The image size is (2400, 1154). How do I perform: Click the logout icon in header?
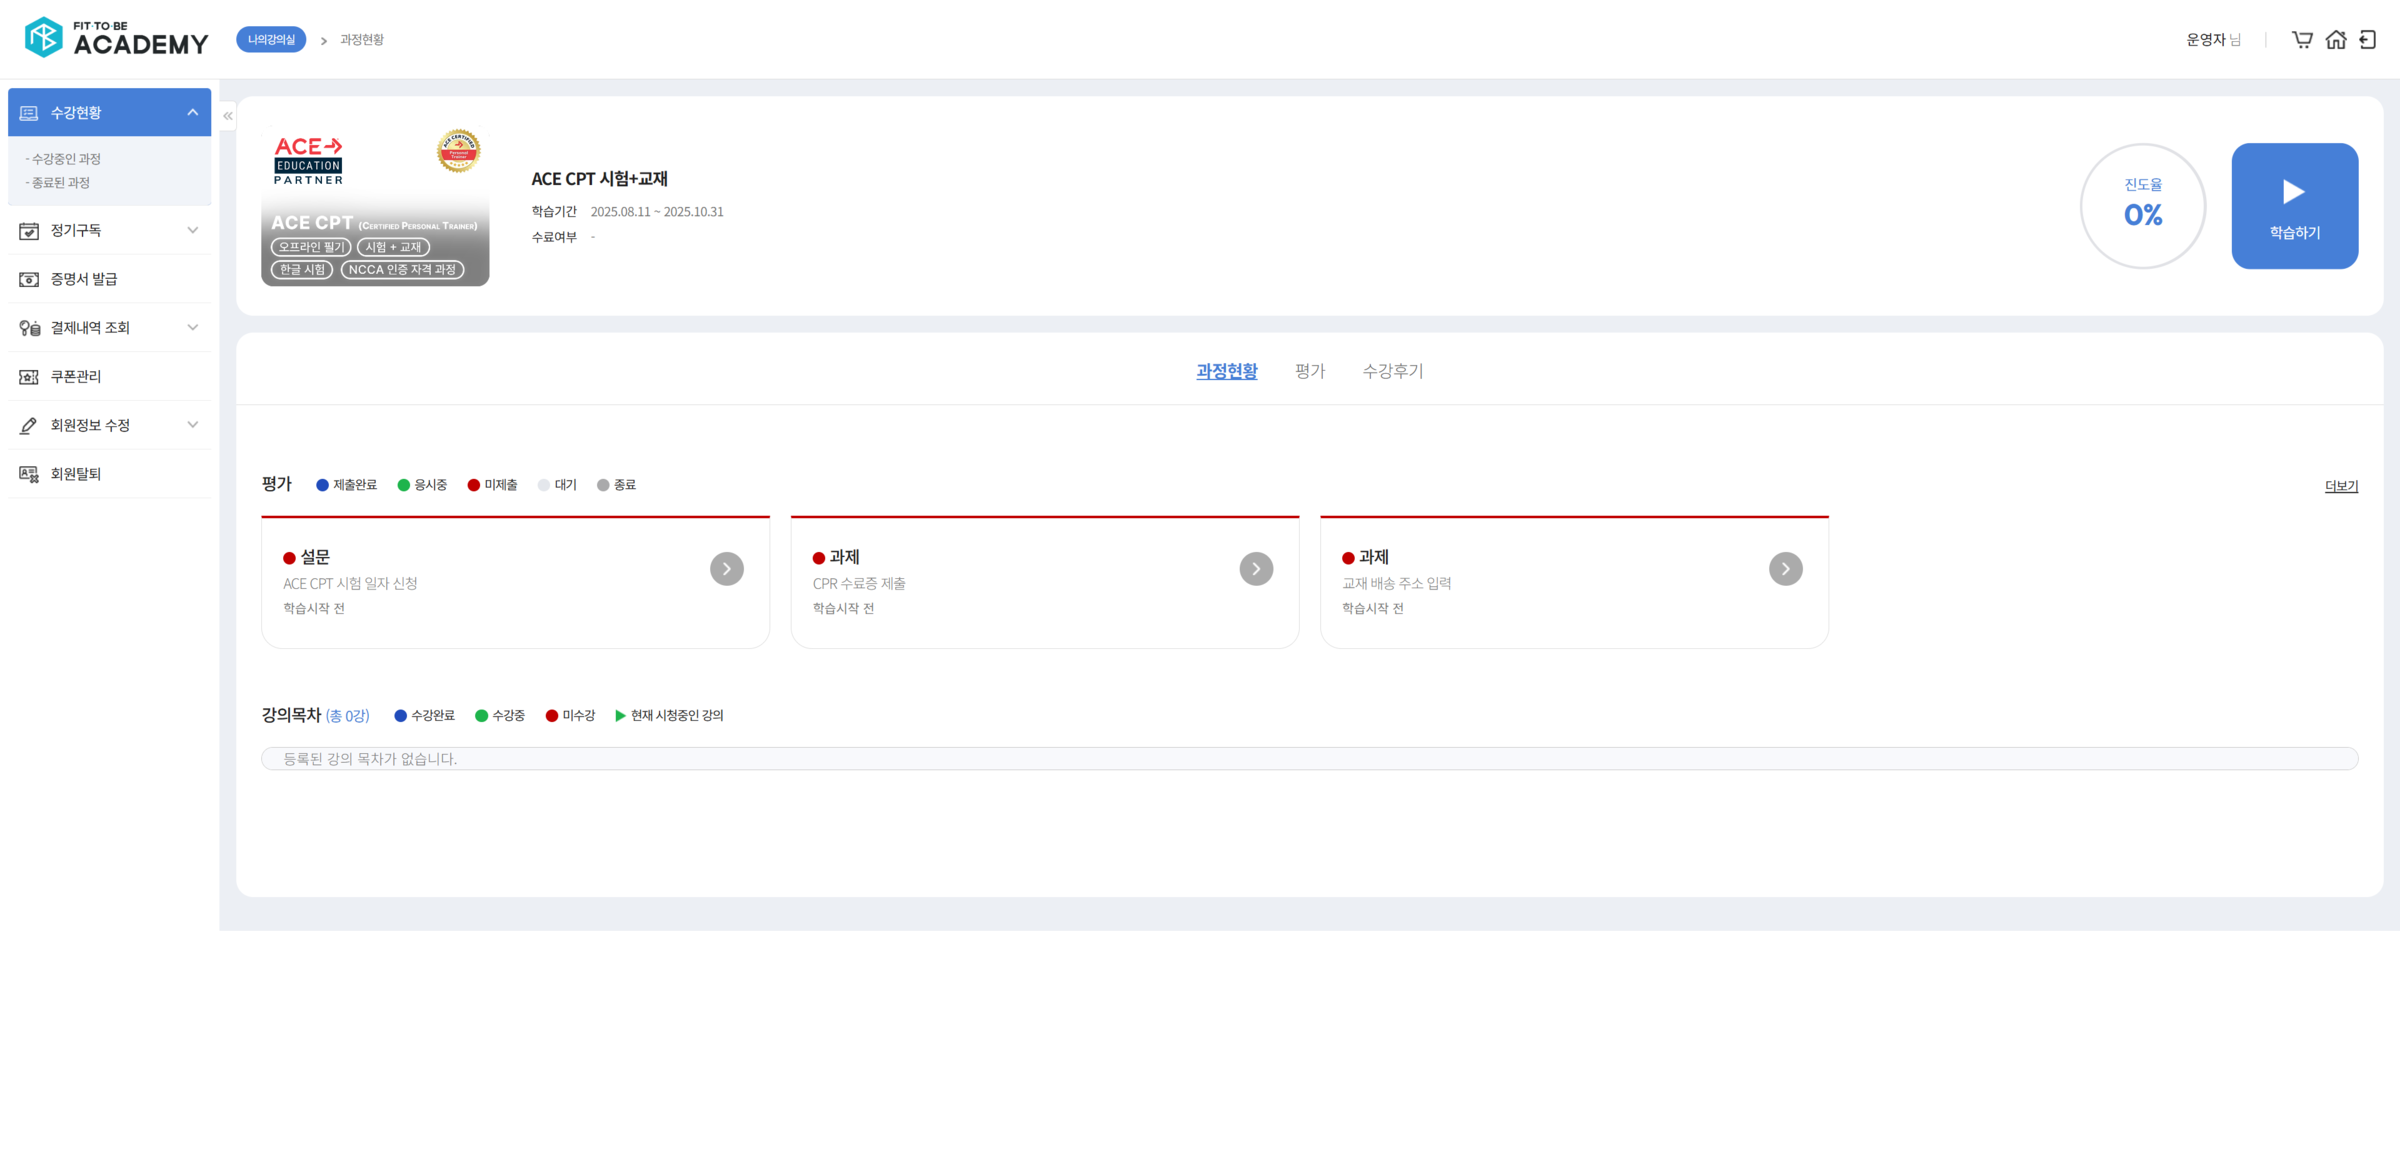[x=2368, y=40]
